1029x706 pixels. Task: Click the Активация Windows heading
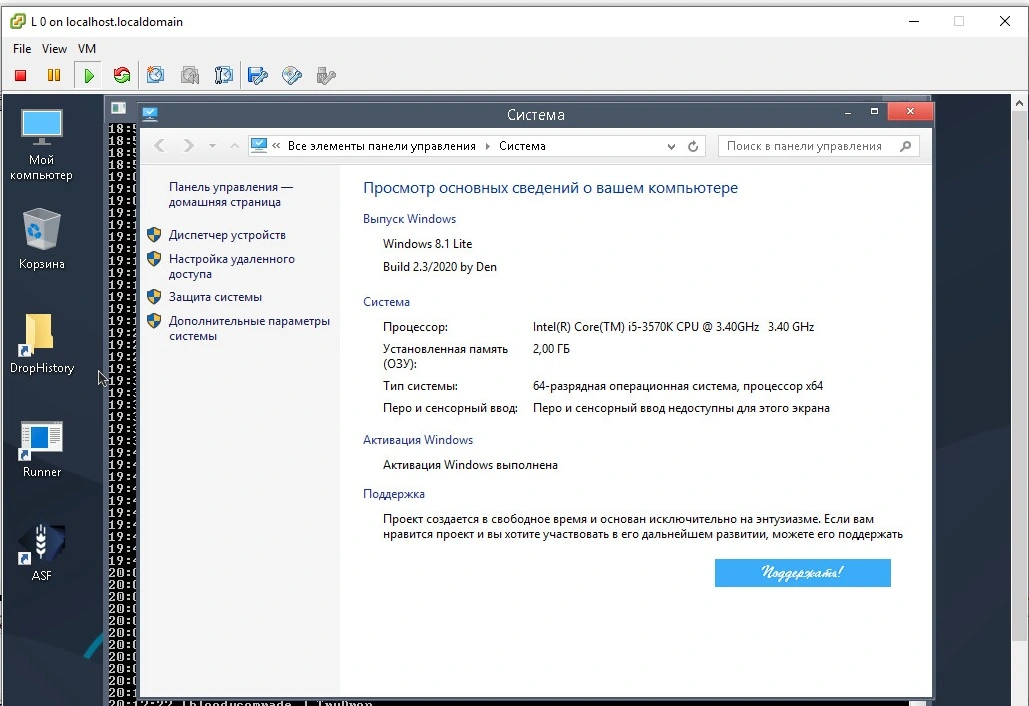[x=417, y=440]
